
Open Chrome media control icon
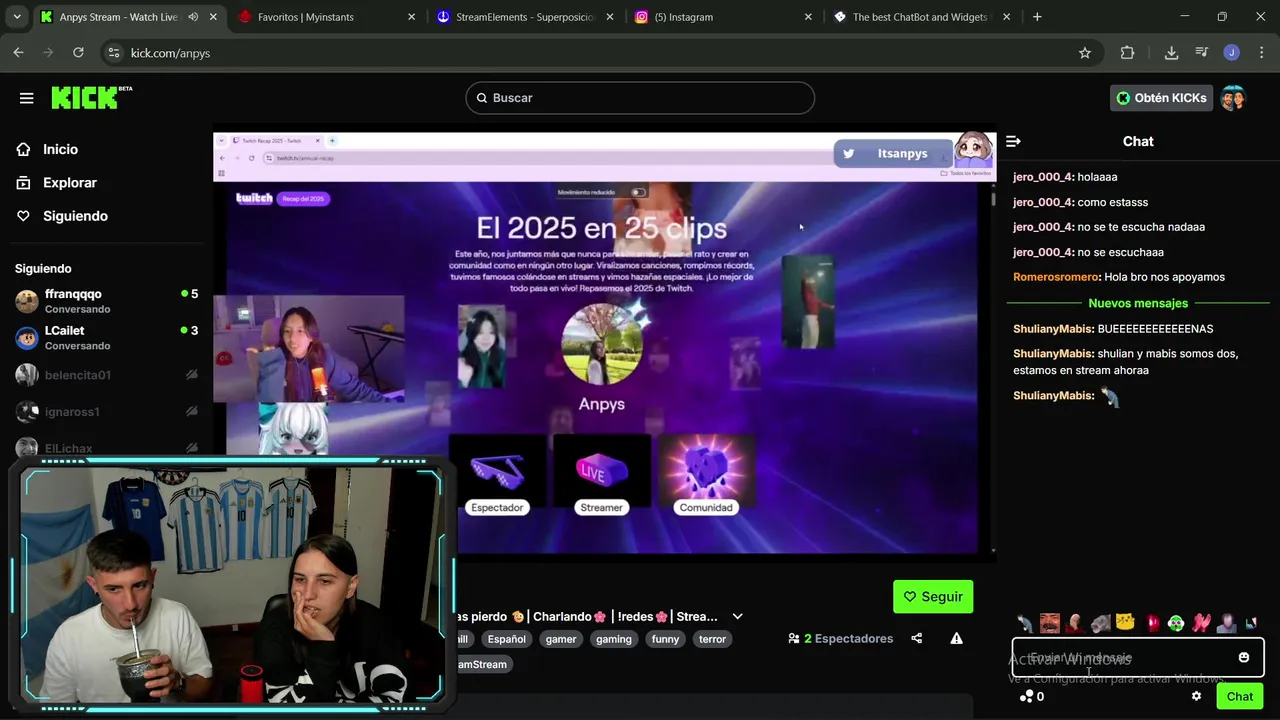[x=1201, y=53]
